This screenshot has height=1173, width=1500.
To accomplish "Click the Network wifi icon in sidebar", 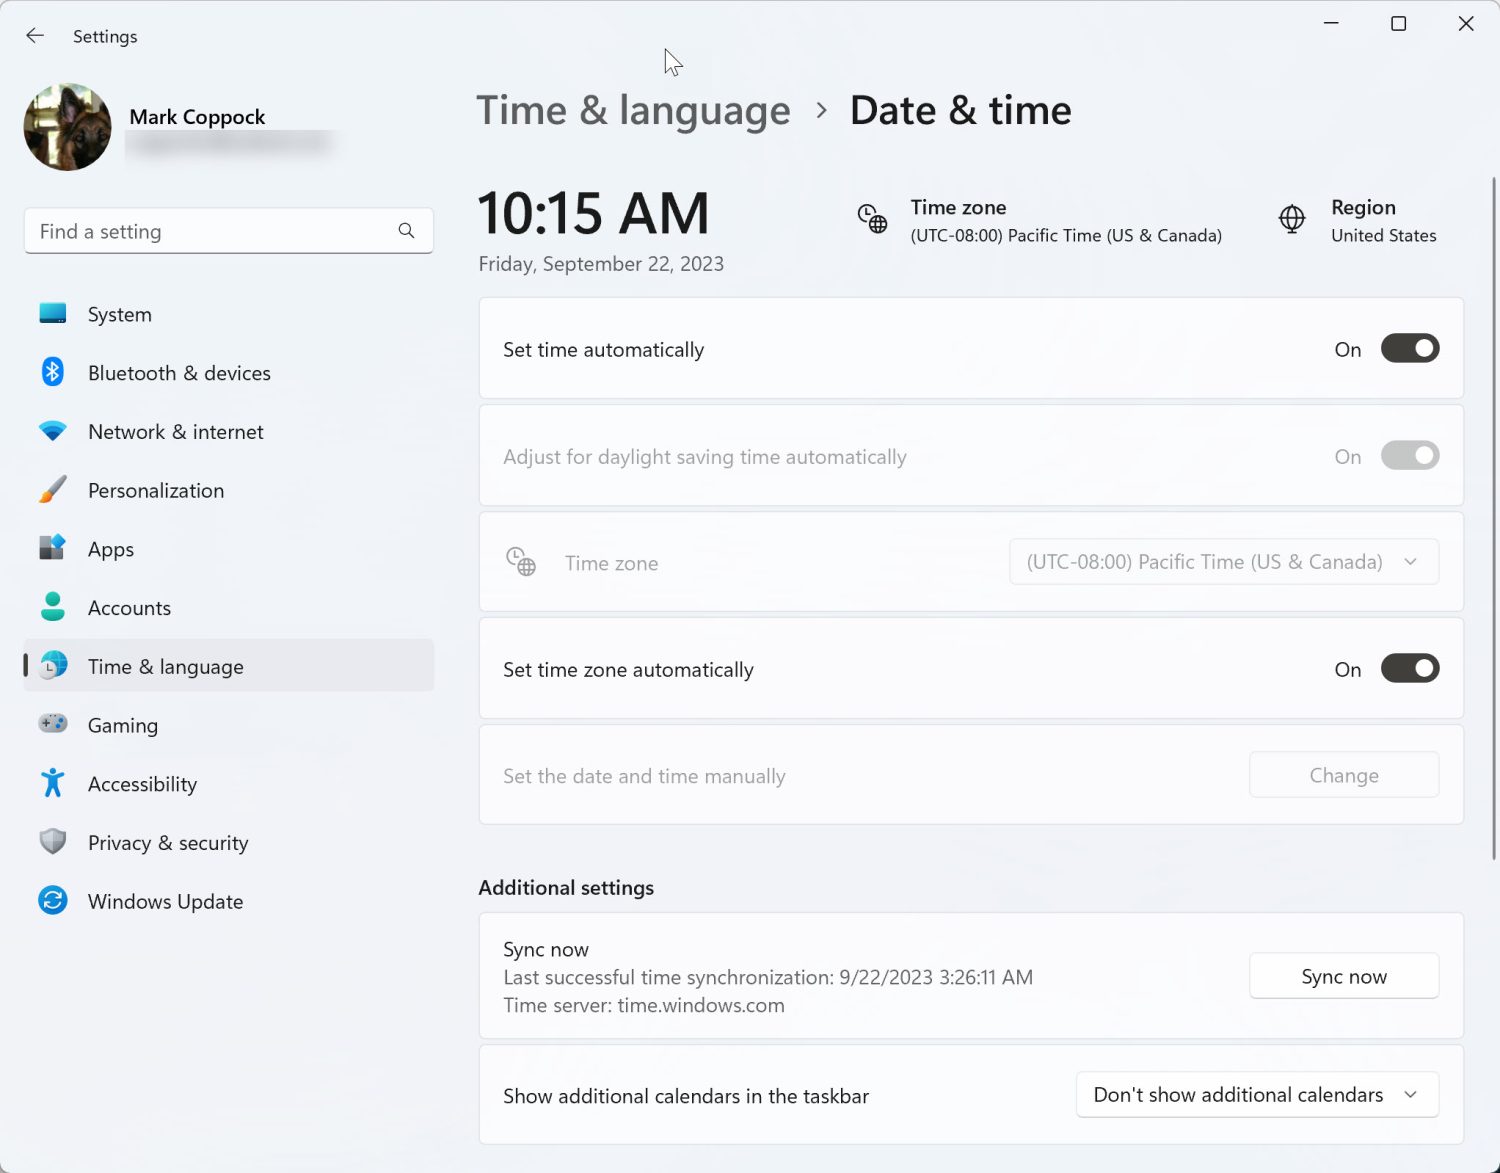I will [53, 431].
